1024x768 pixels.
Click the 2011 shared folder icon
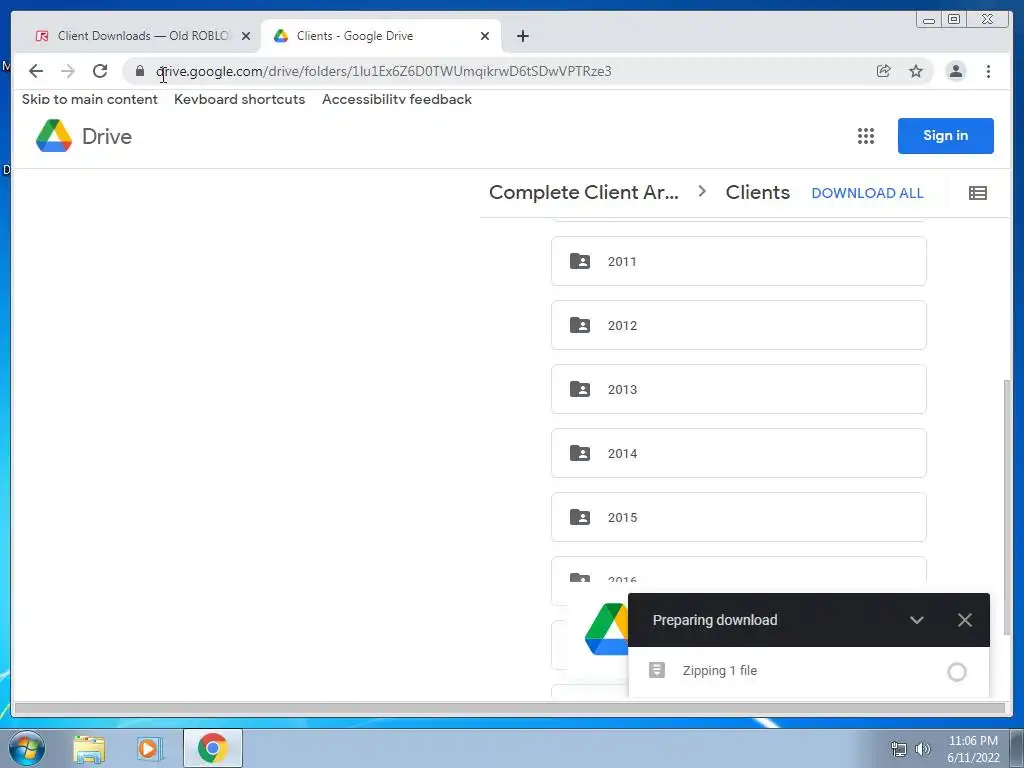click(580, 261)
